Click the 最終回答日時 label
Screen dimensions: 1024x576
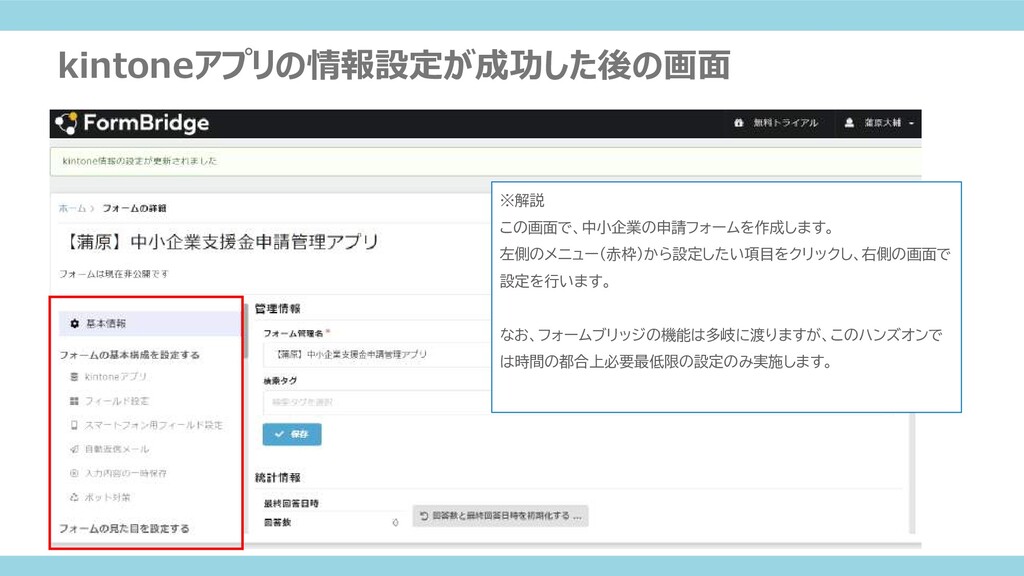click(291, 504)
